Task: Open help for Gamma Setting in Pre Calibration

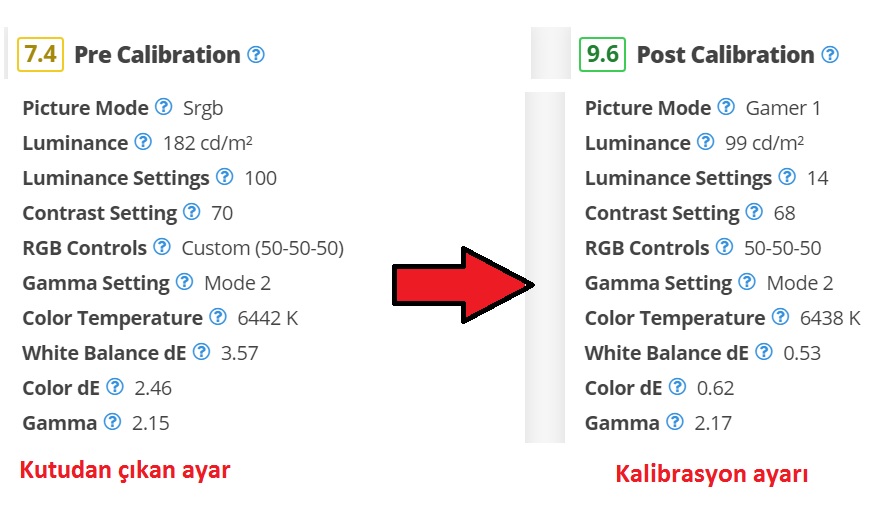Action: [x=185, y=281]
